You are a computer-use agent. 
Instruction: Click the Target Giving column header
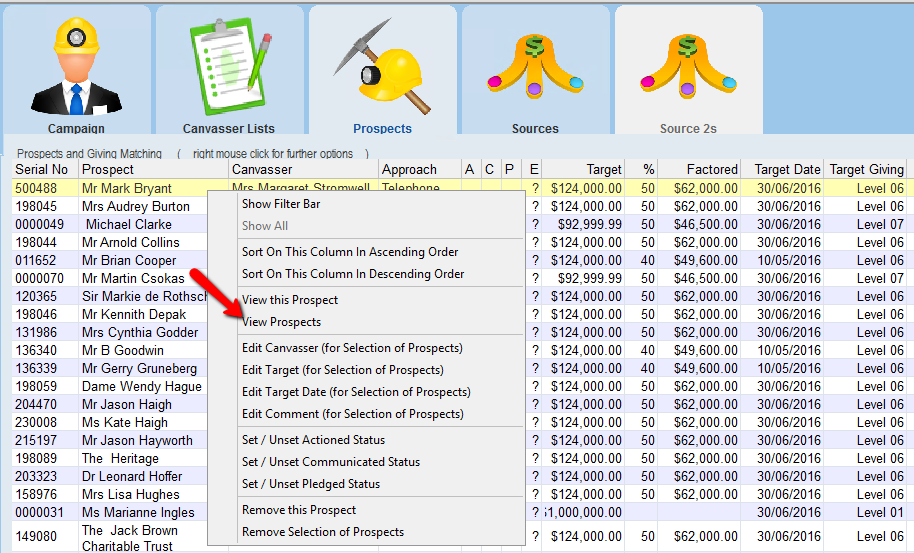point(867,170)
